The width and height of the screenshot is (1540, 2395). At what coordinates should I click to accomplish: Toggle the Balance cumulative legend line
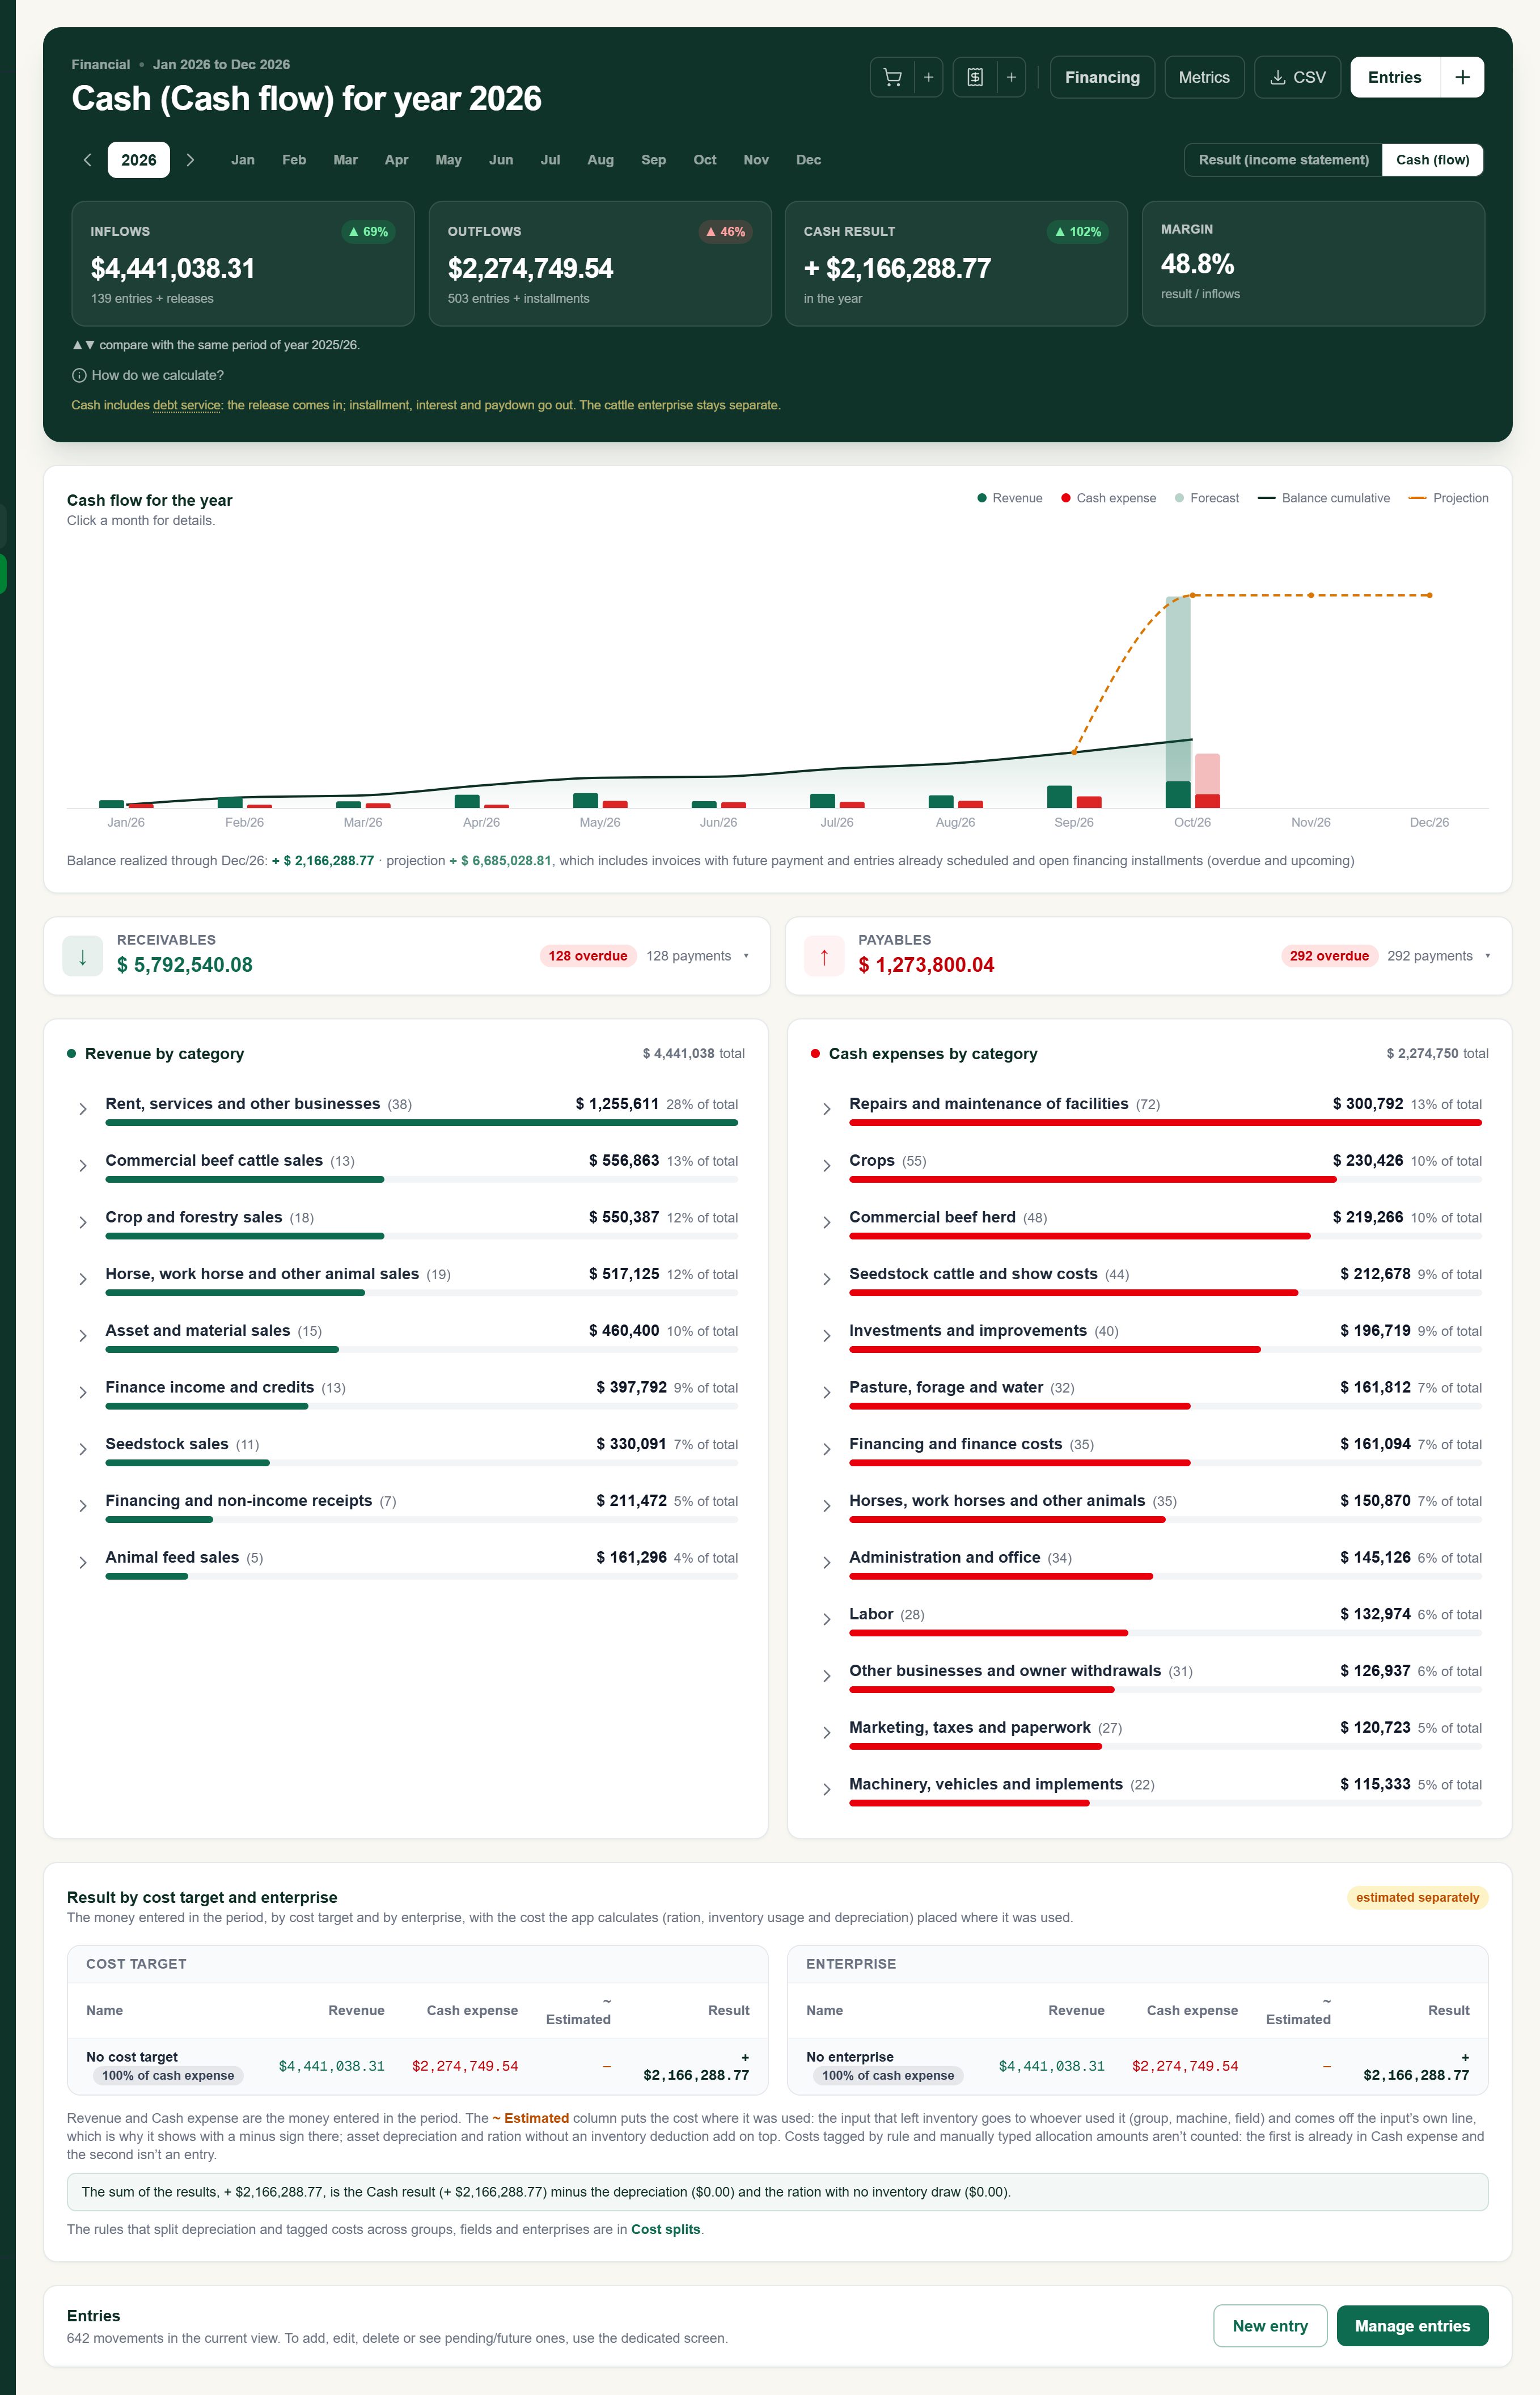tap(1324, 498)
